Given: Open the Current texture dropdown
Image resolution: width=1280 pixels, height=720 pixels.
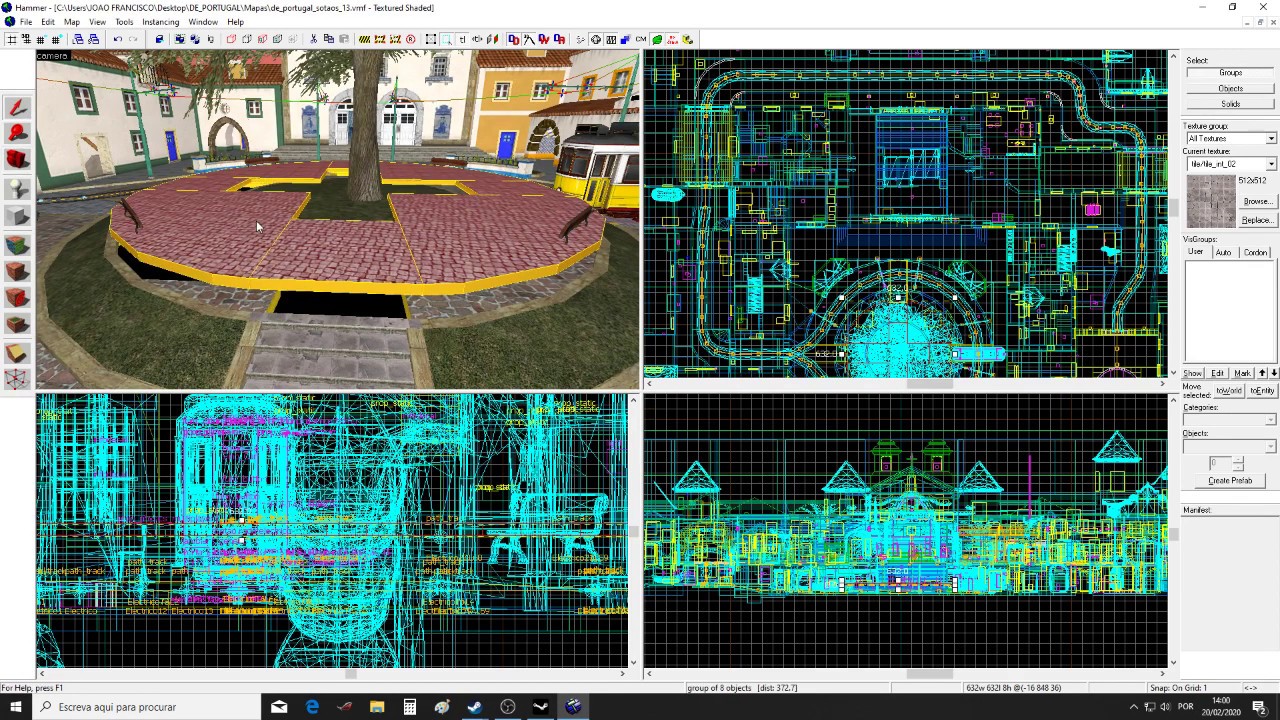Looking at the screenshot, I should tap(1271, 164).
